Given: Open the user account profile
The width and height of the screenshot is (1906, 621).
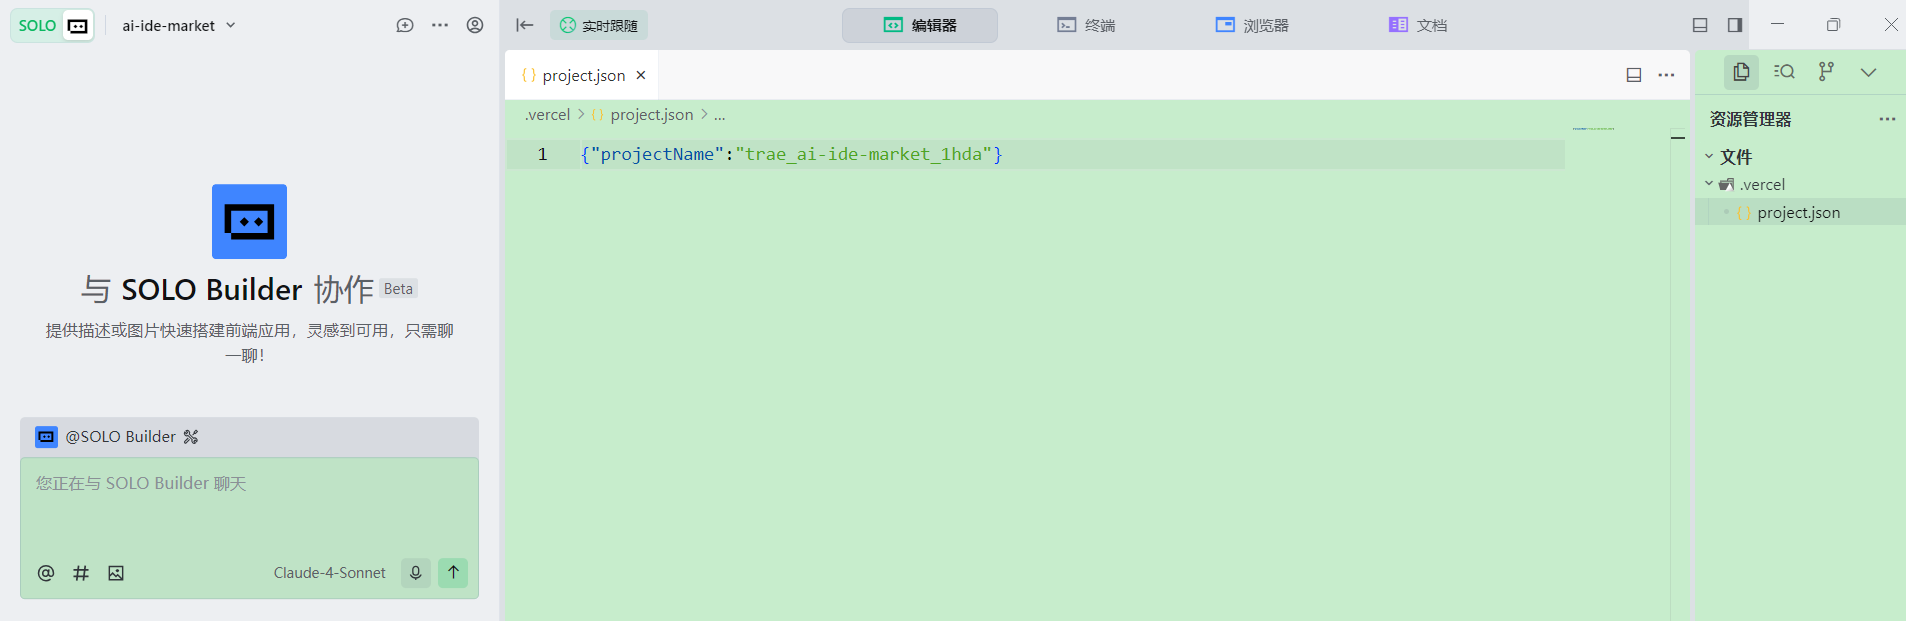Looking at the screenshot, I should [475, 25].
